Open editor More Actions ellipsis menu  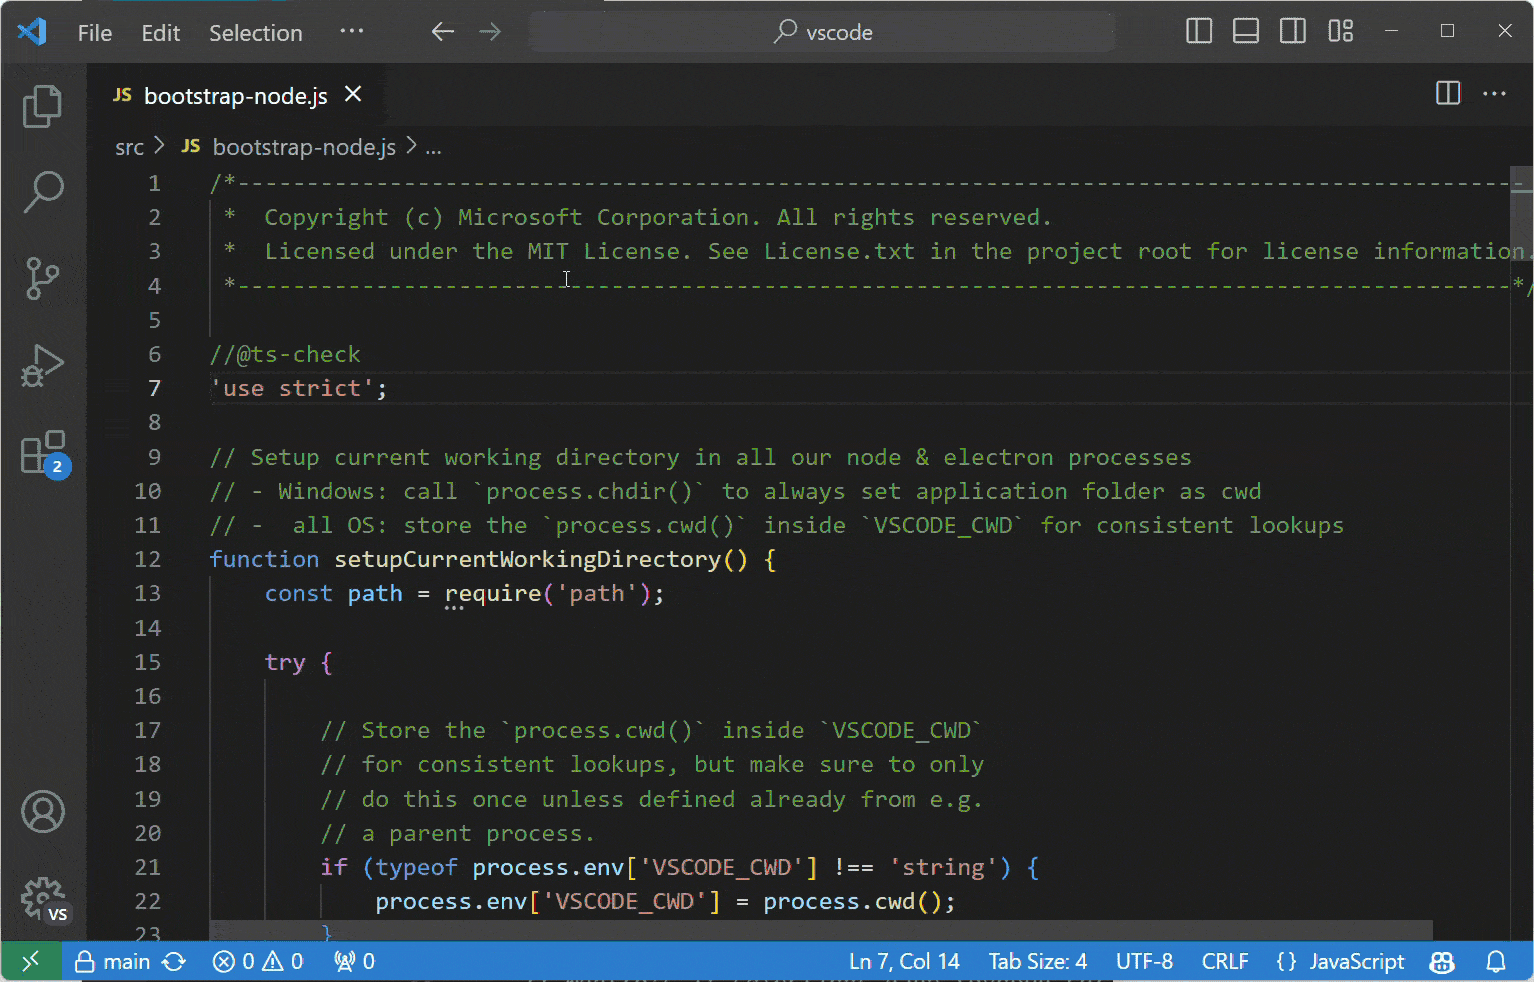(1495, 94)
